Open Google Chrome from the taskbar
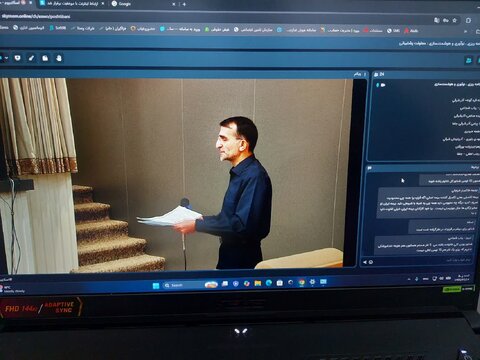Screen dimensions: 480x360 pos(302,282)
